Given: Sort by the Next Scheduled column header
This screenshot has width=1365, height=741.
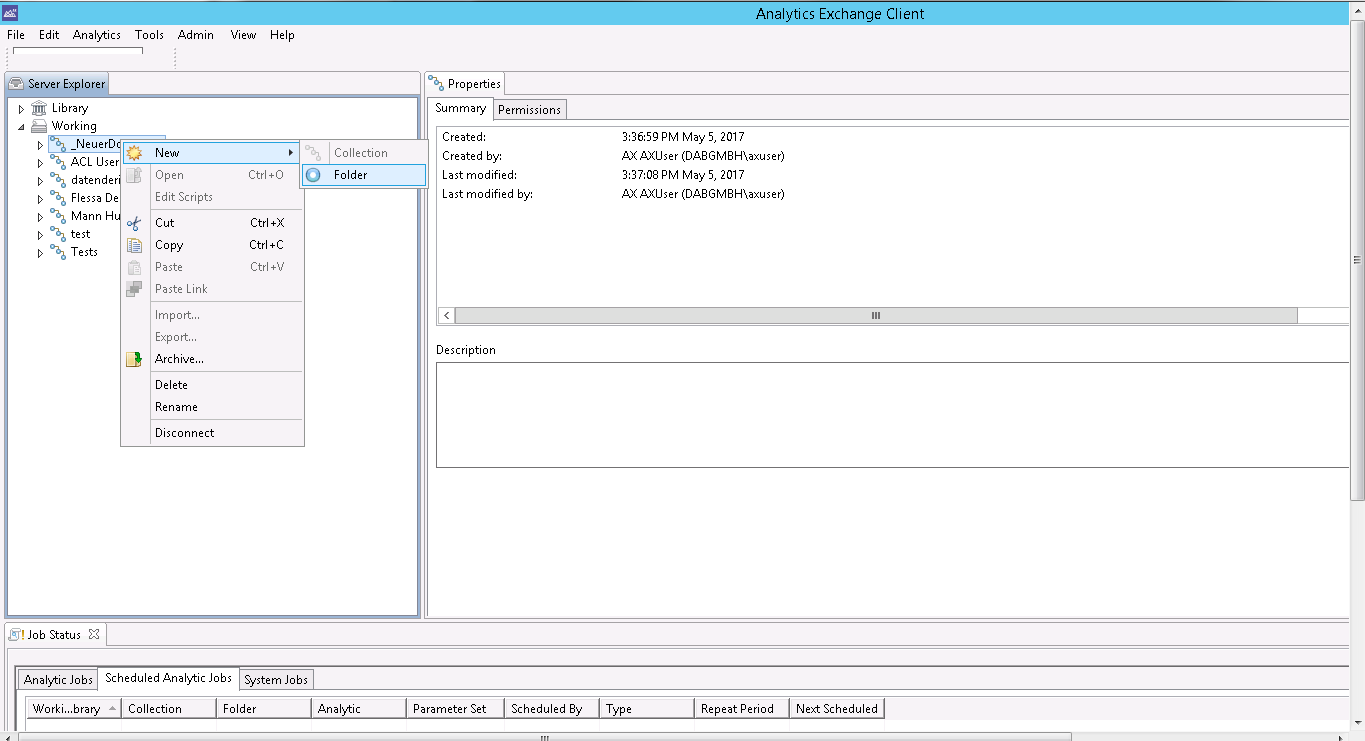Looking at the screenshot, I should tap(836, 709).
